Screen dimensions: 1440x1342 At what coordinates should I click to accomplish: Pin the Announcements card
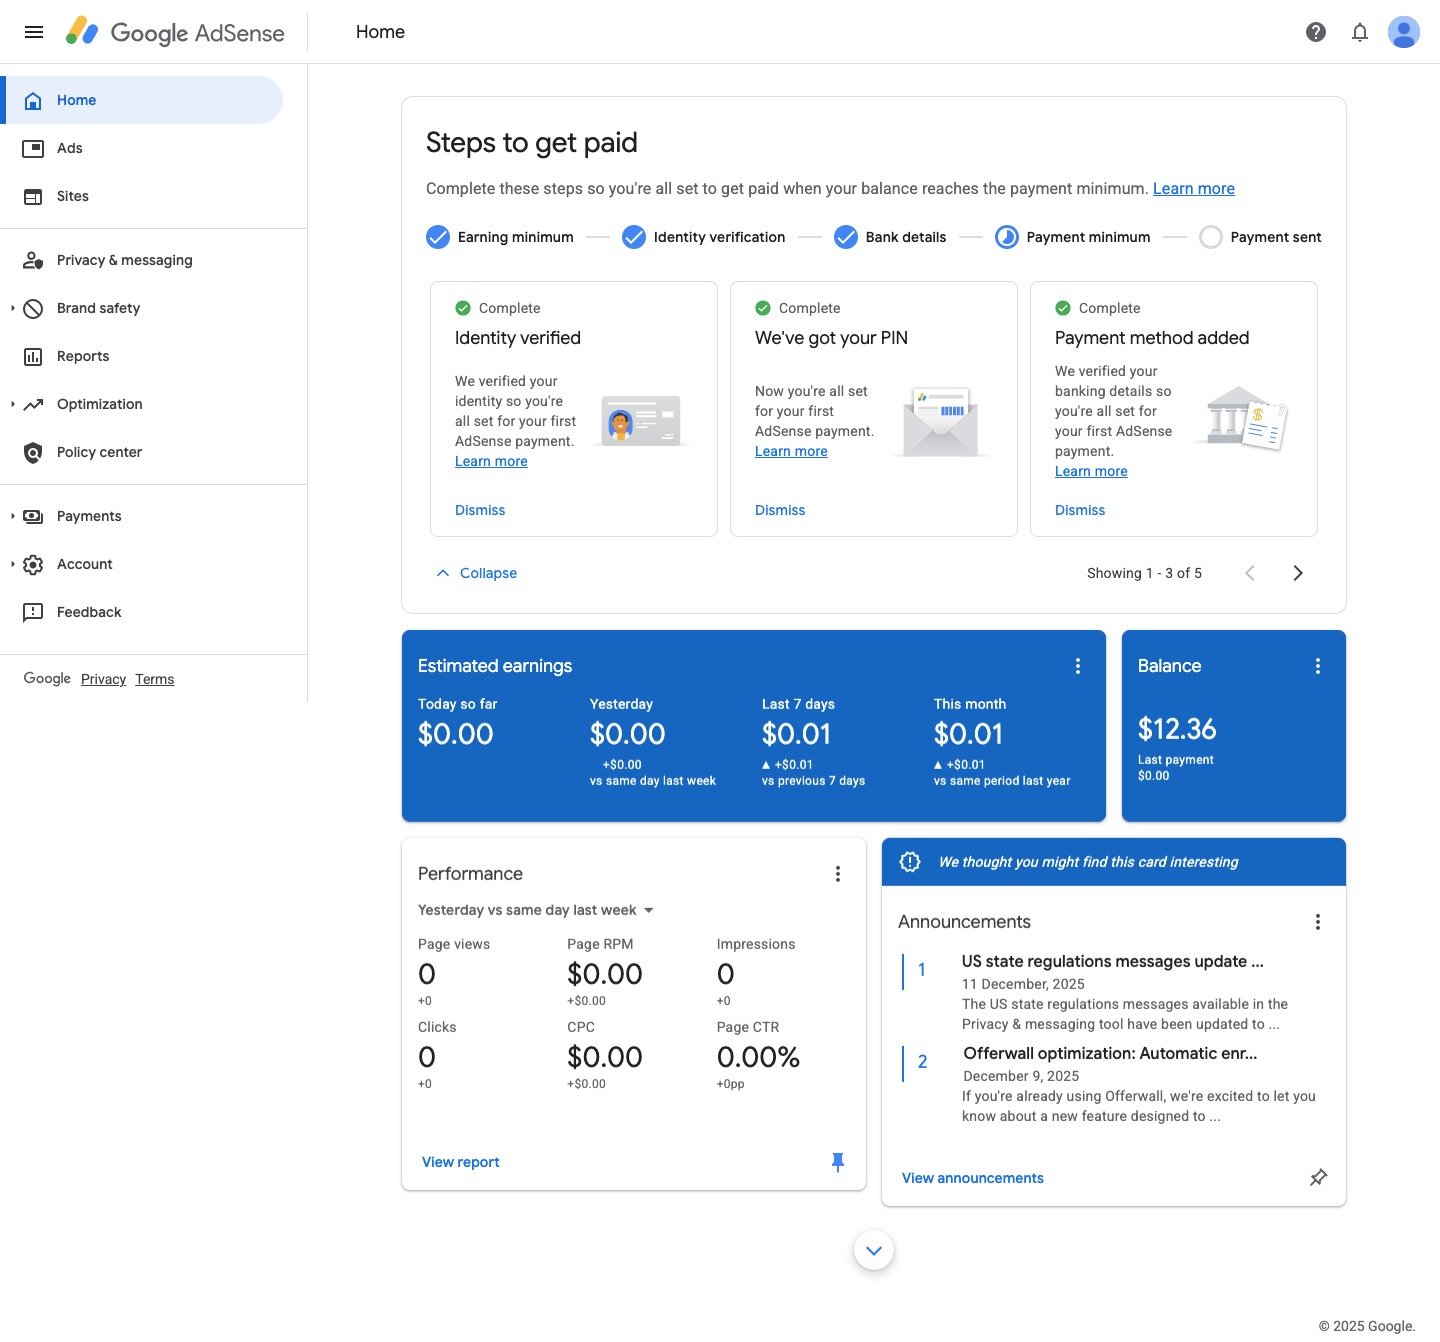point(1318,1178)
